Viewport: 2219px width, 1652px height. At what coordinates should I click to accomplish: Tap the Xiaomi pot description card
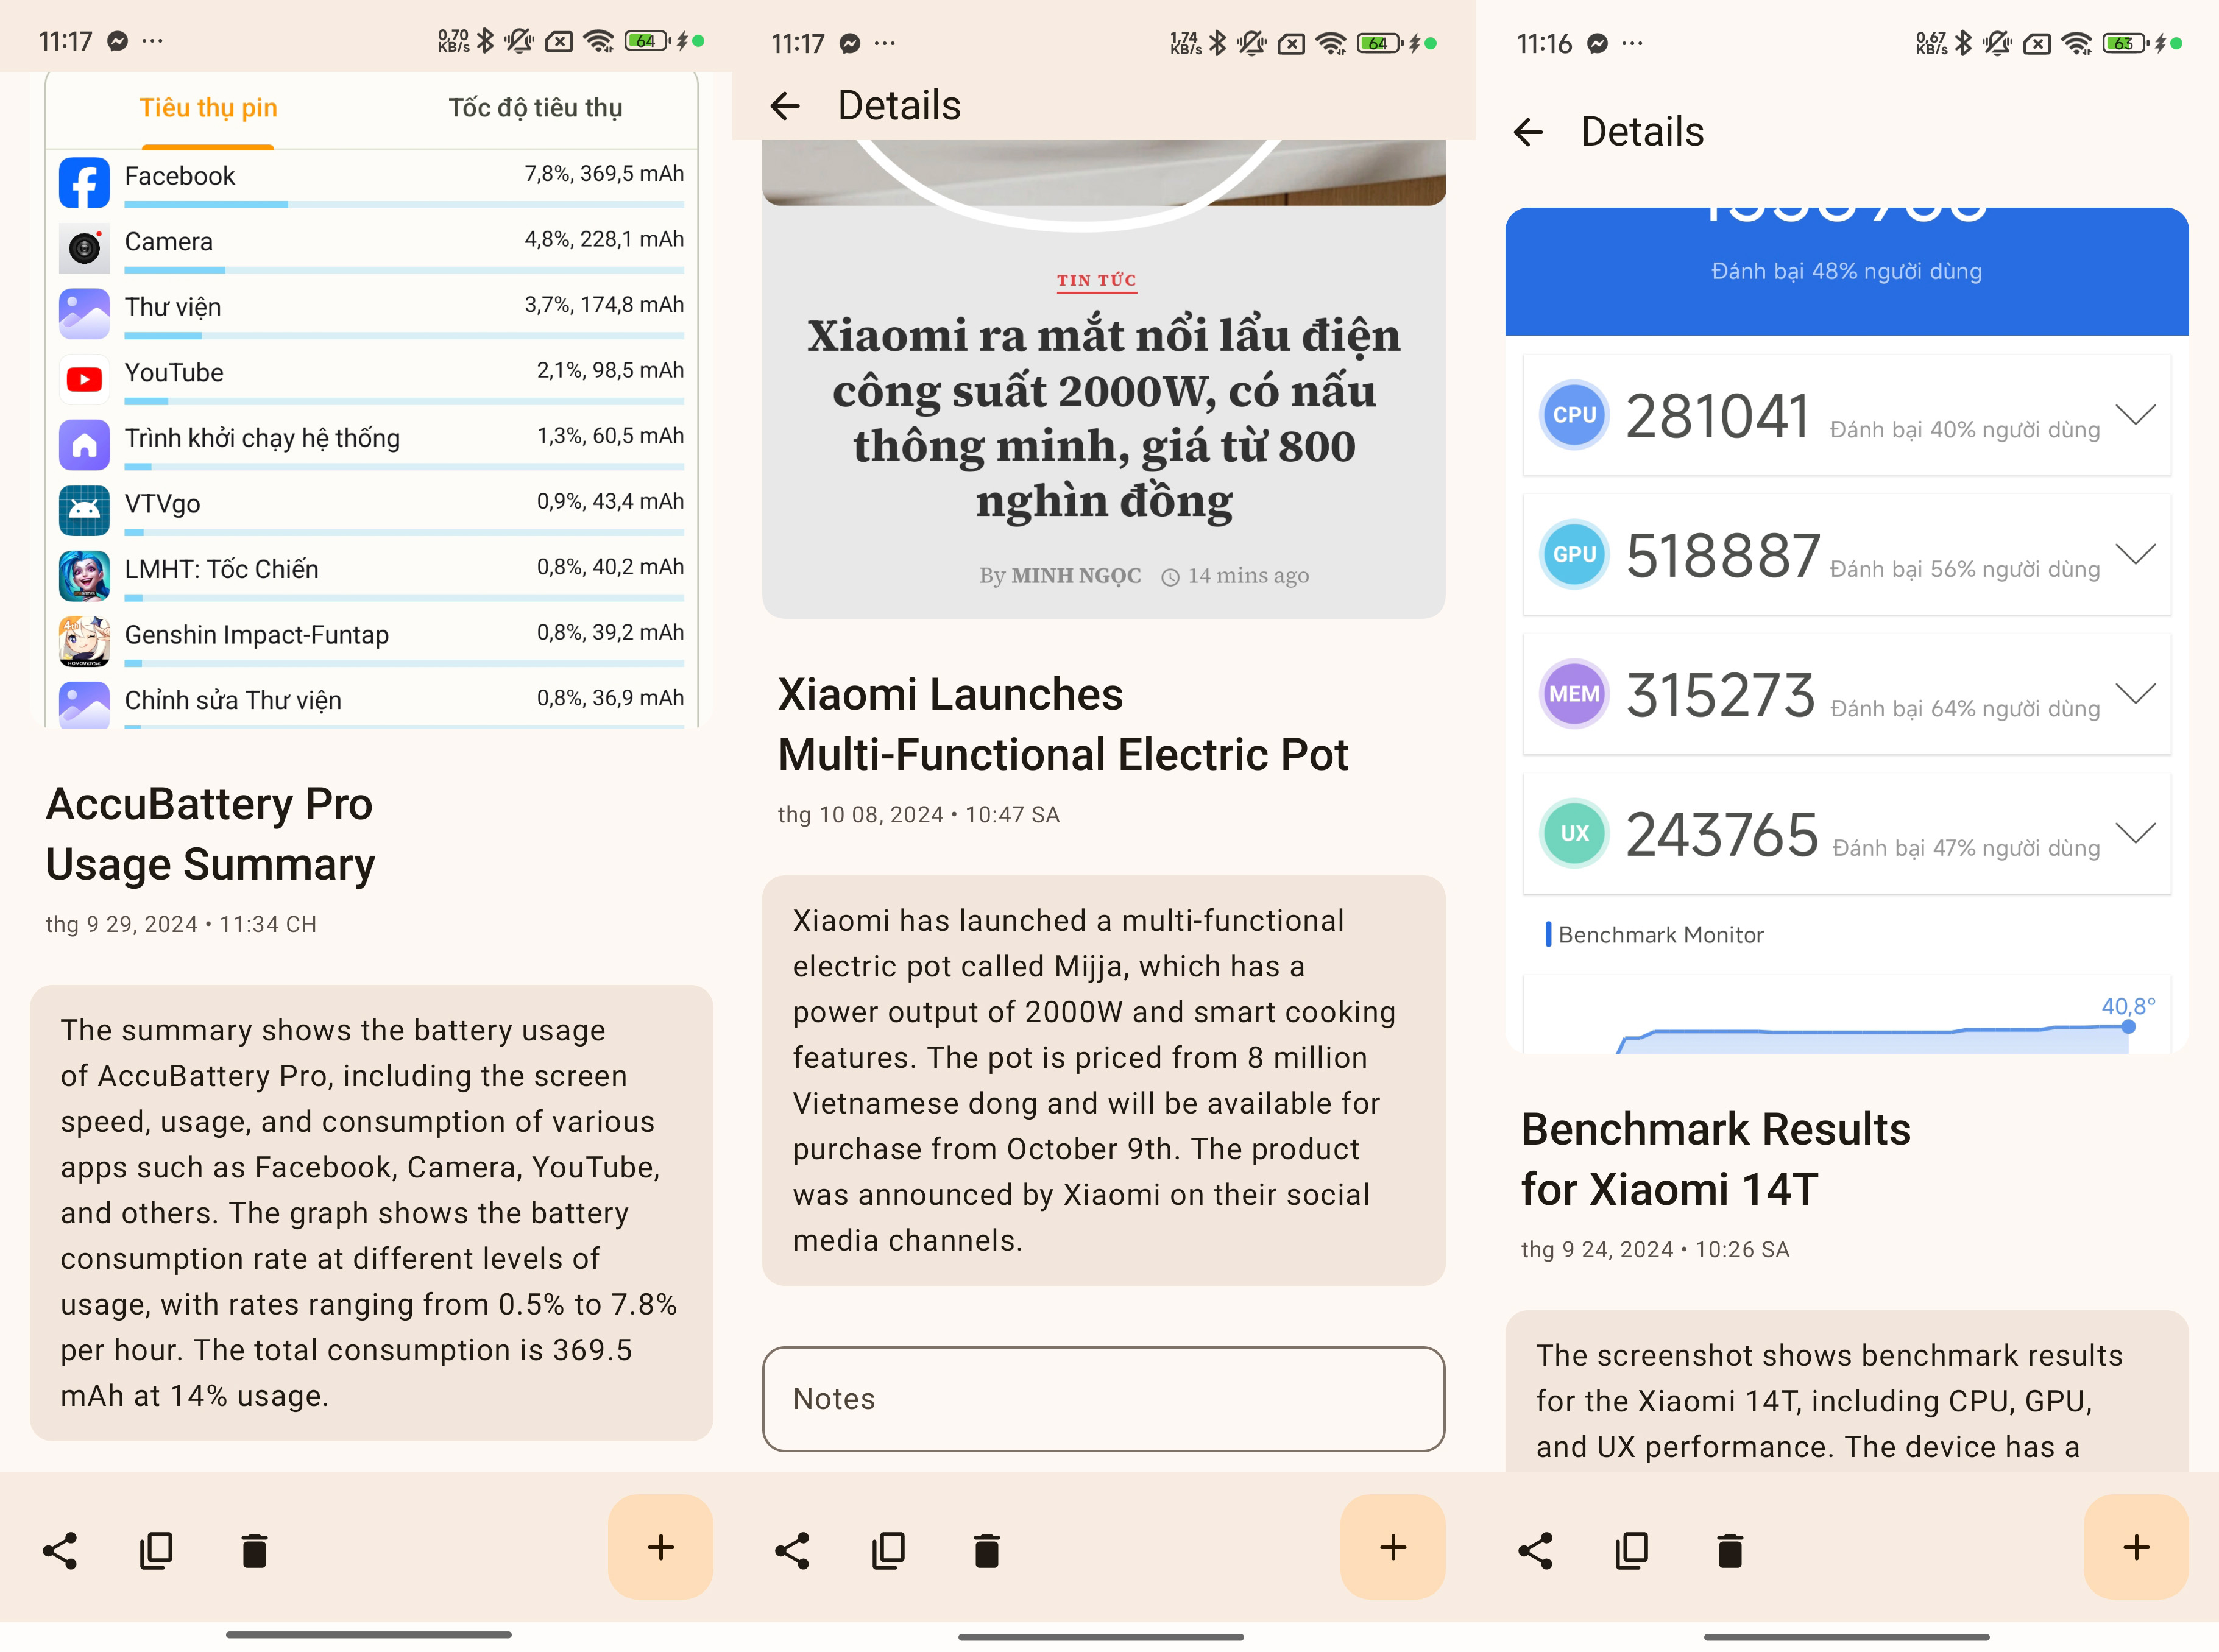(1103, 1080)
